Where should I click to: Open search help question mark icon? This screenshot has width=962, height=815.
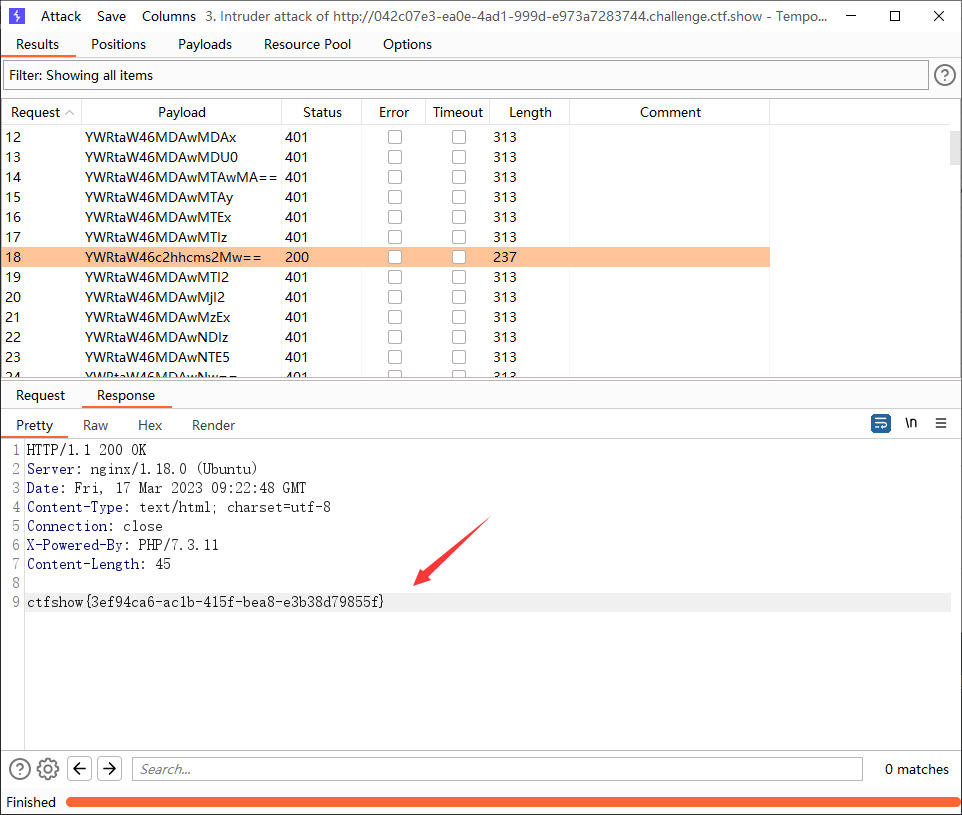20,769
